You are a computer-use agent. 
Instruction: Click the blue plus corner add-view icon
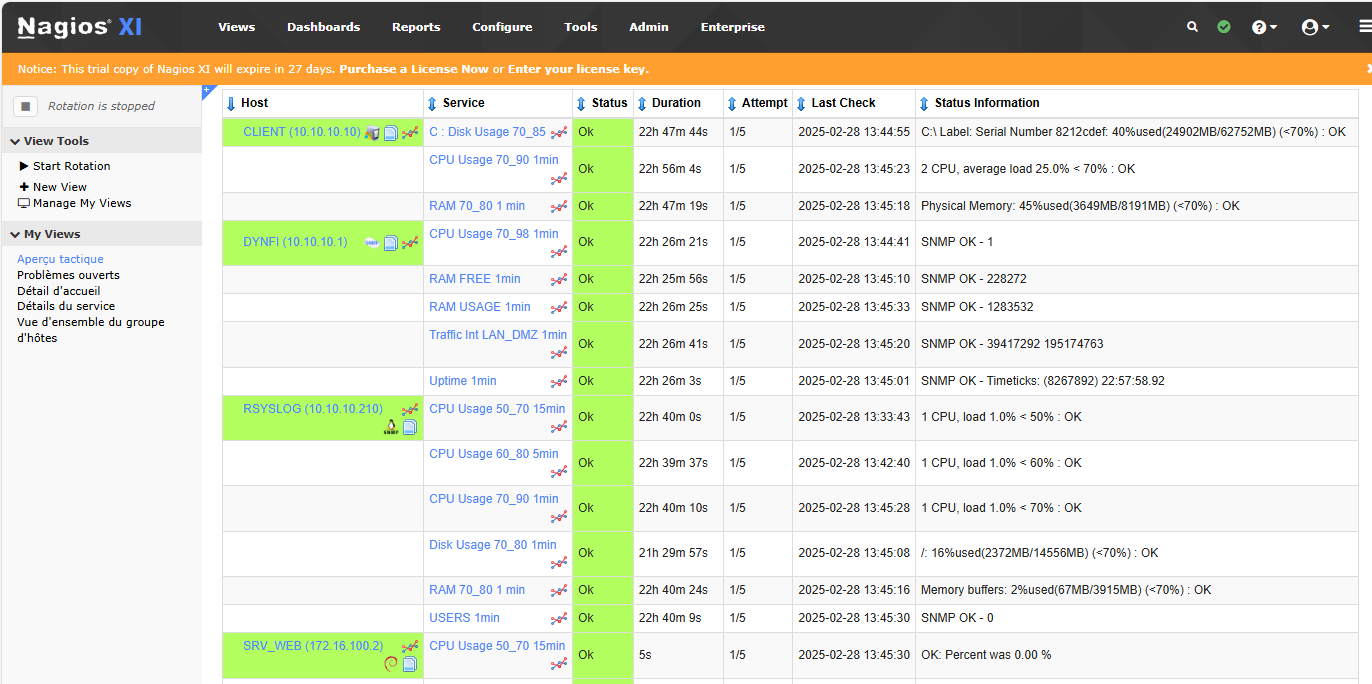207,91
